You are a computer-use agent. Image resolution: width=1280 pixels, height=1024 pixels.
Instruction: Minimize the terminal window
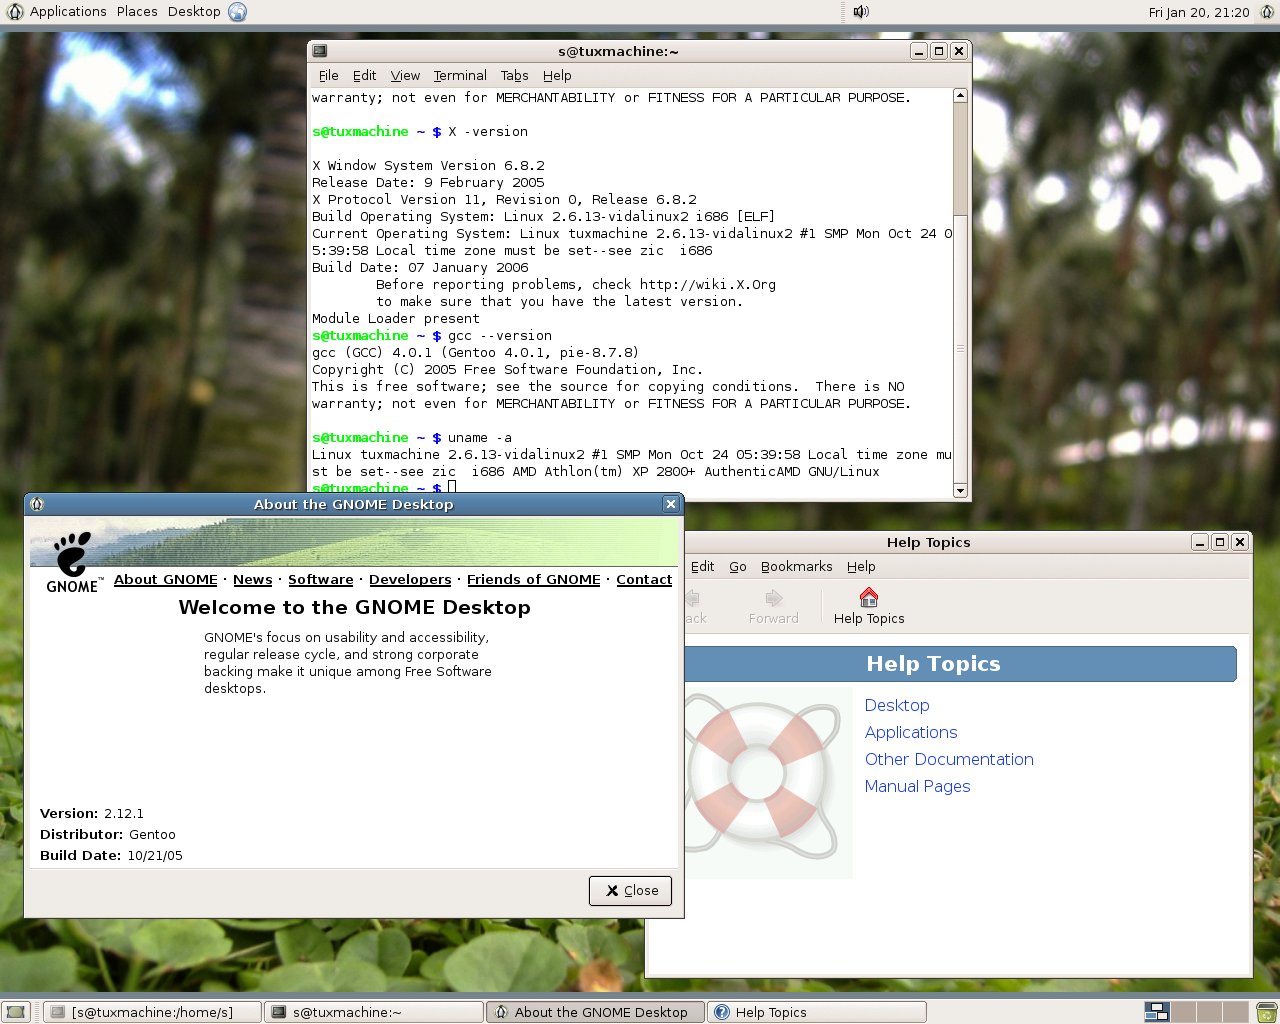(918, 51)
